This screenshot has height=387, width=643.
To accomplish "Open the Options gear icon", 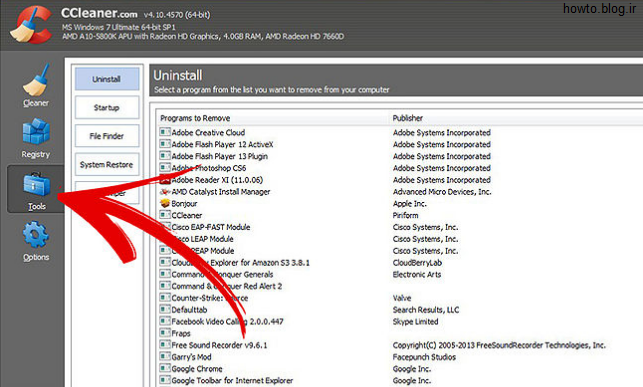I will click(x=36, y=234).
